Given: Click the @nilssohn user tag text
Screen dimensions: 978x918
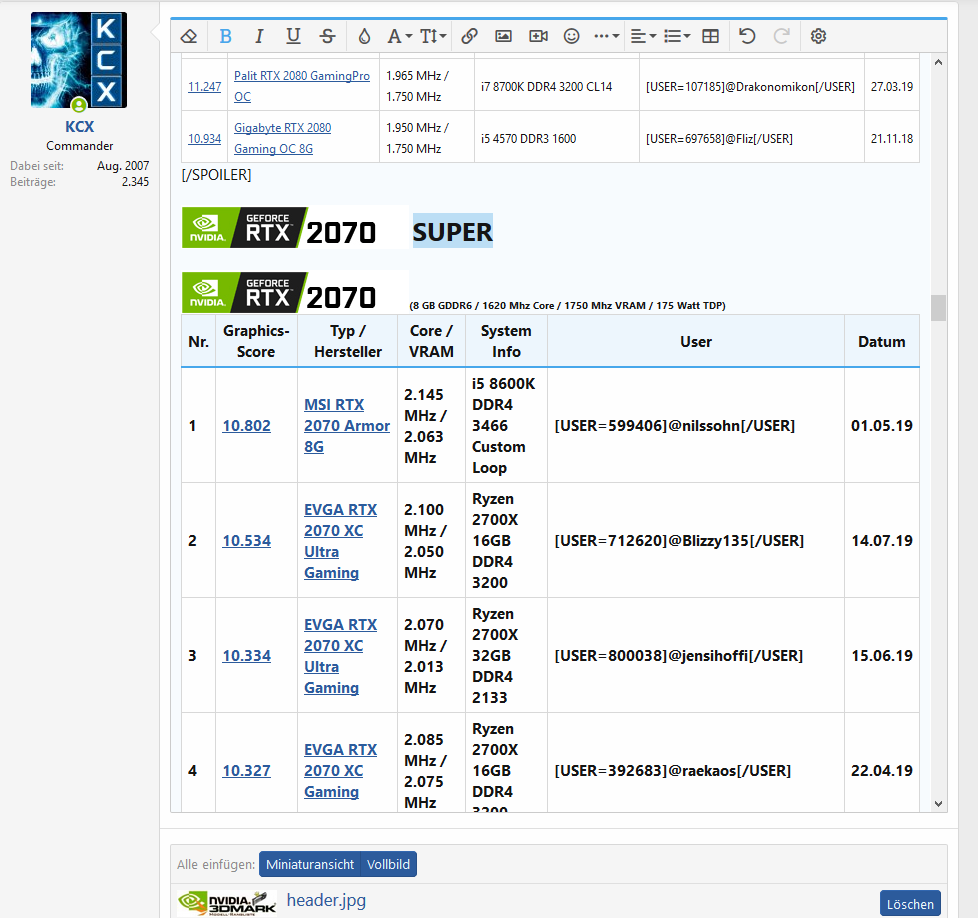Looking at the screenshot, I should (x=675, y=426).
